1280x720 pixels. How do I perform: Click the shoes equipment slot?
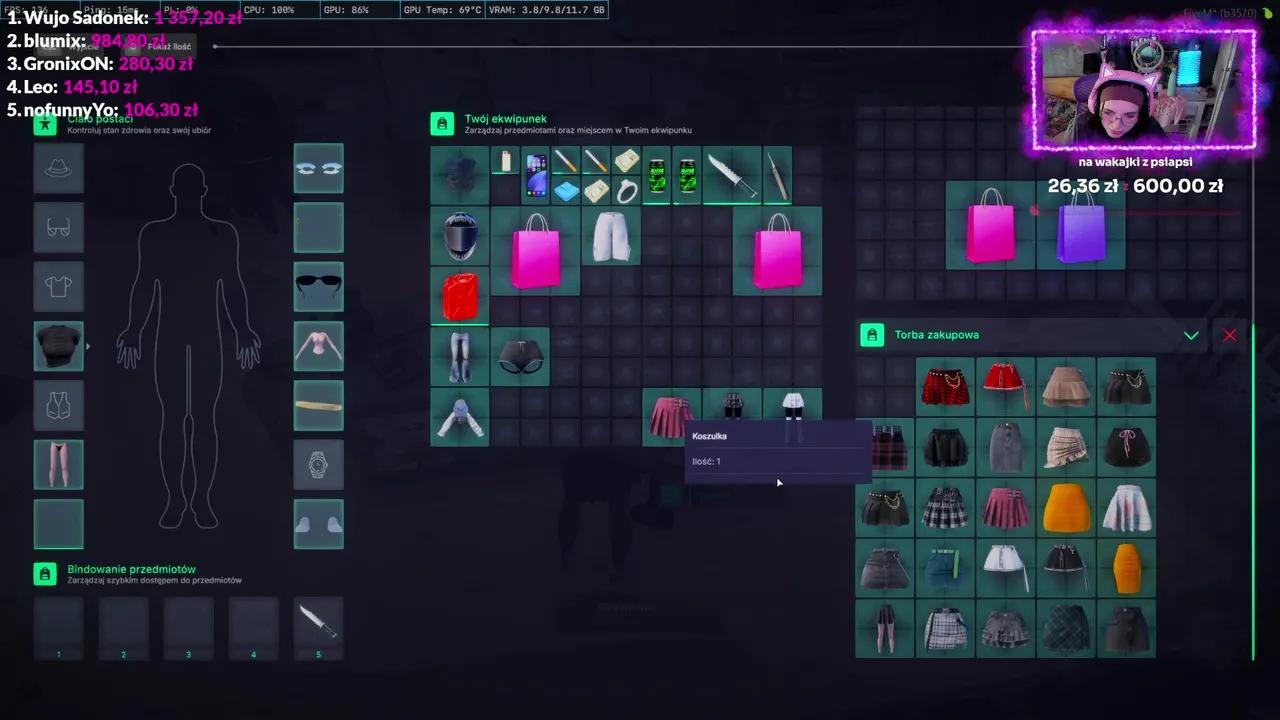tap(318, 524)
